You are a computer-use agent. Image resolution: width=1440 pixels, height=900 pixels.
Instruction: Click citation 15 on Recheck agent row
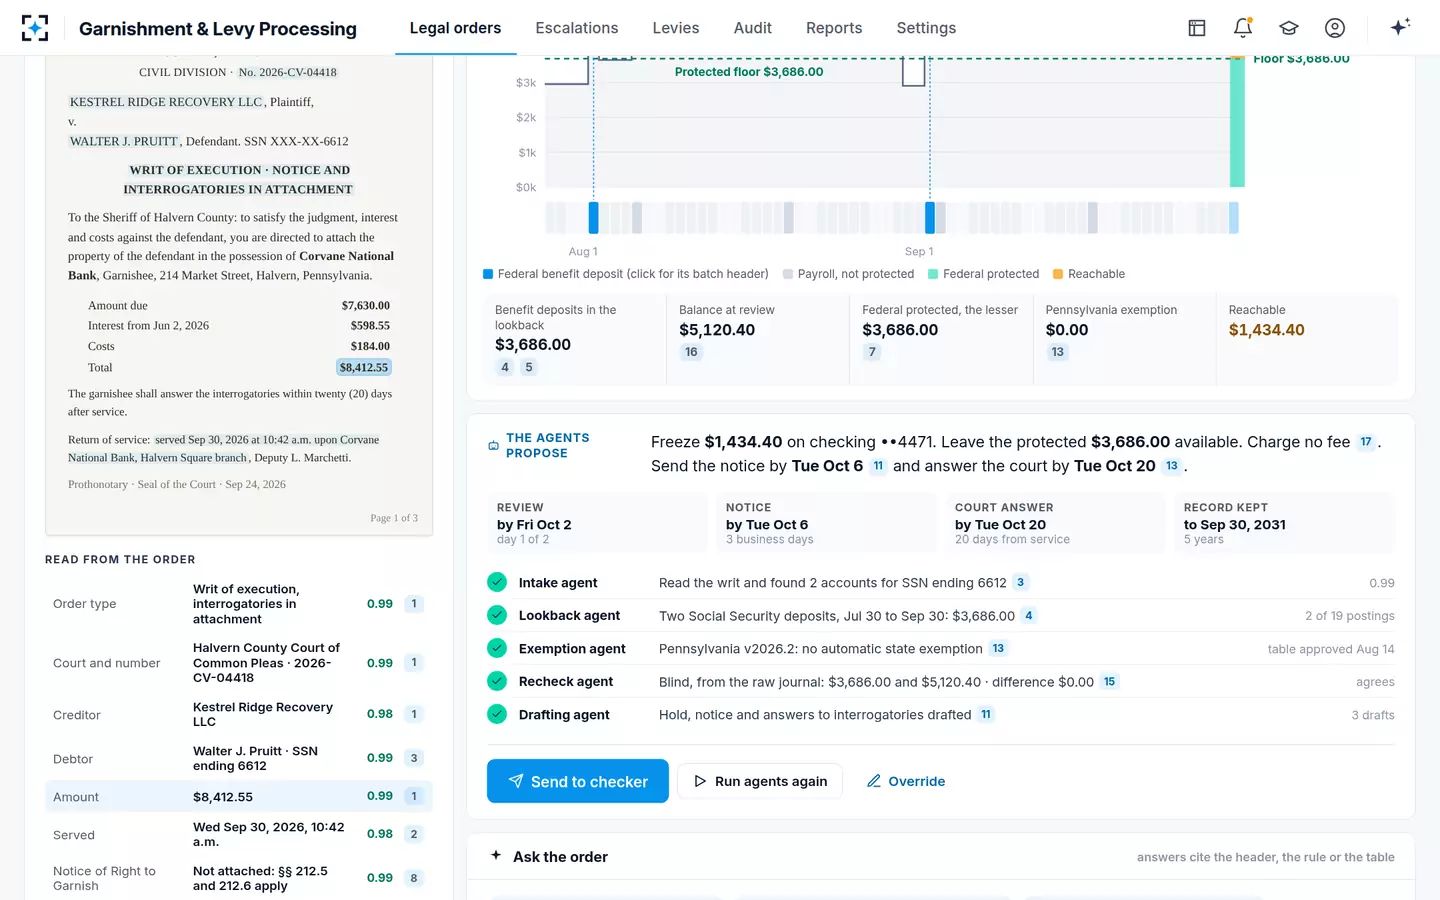point(1109,682)
